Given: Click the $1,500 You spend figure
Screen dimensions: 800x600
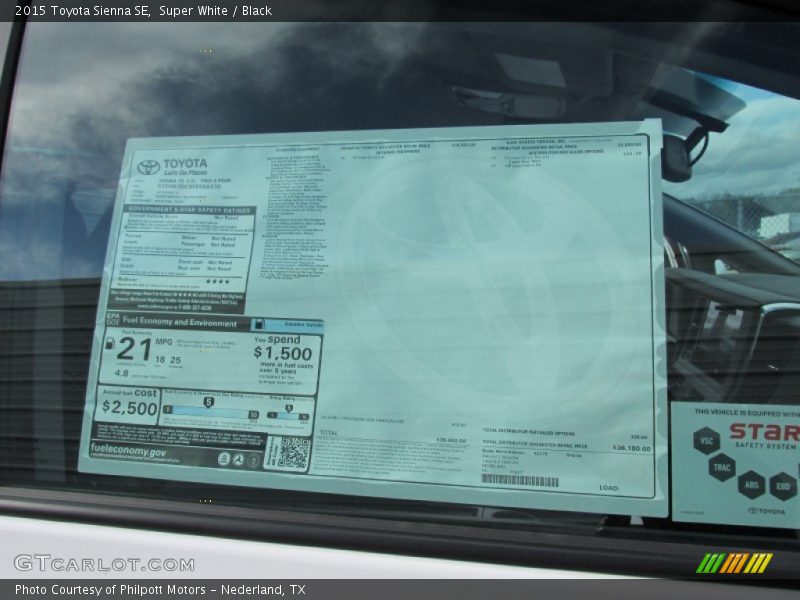Looking at the screenshot, I should tap(282, 353).
